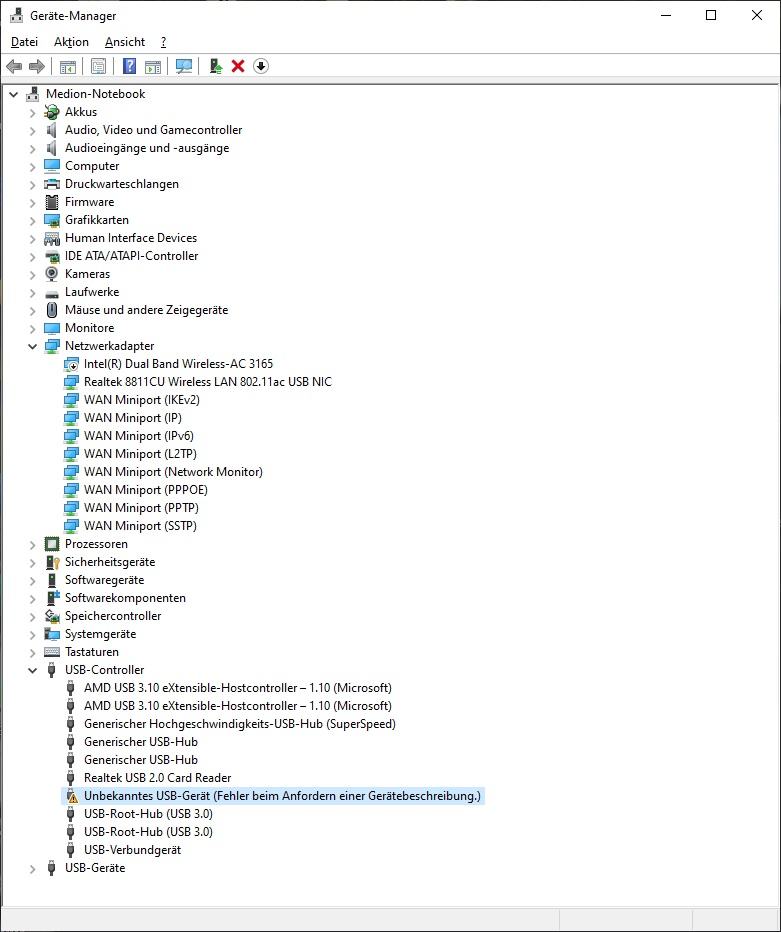Click the Akkus battery icon
Image resolution: width=781 pixels, height=932 pixels.
pos(52,112)
